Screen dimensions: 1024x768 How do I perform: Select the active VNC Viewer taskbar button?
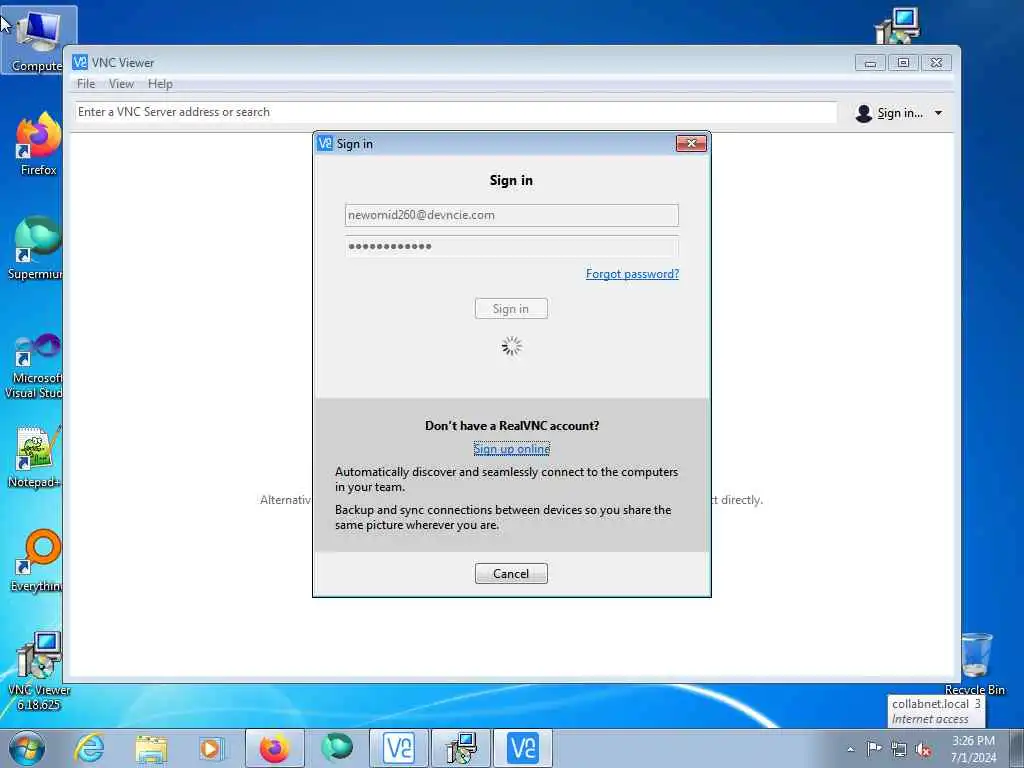(x=523, y=748)
